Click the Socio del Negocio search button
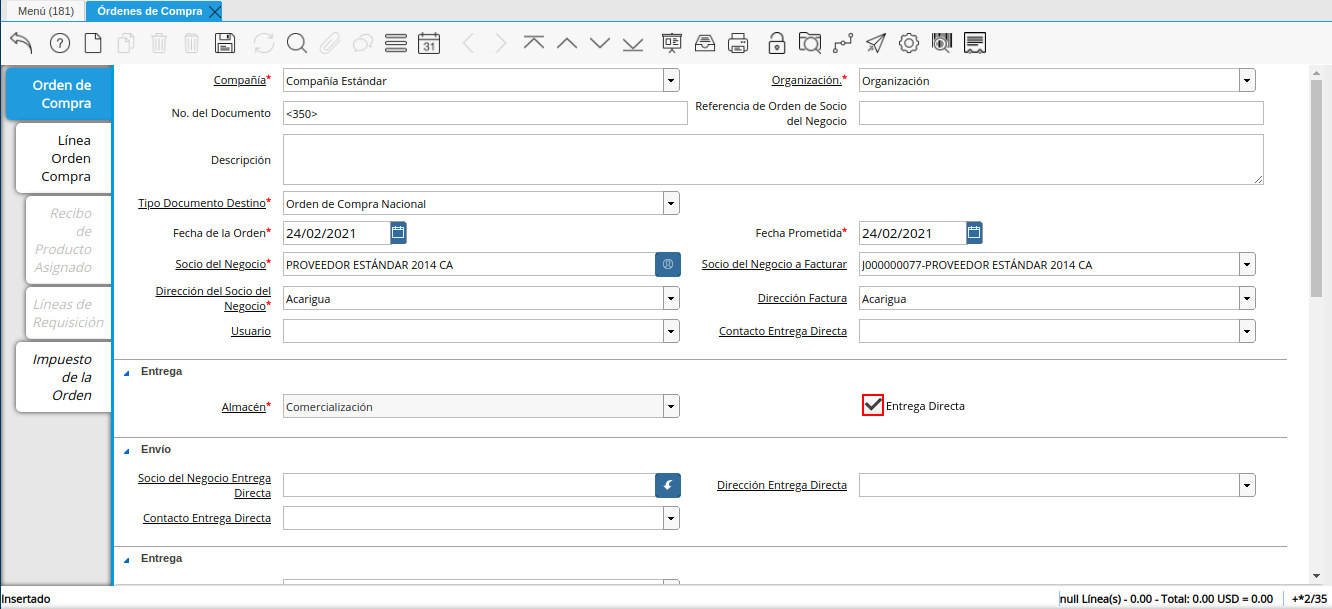Viewport: 1332px width, 609px height. (x=667, y=264)
